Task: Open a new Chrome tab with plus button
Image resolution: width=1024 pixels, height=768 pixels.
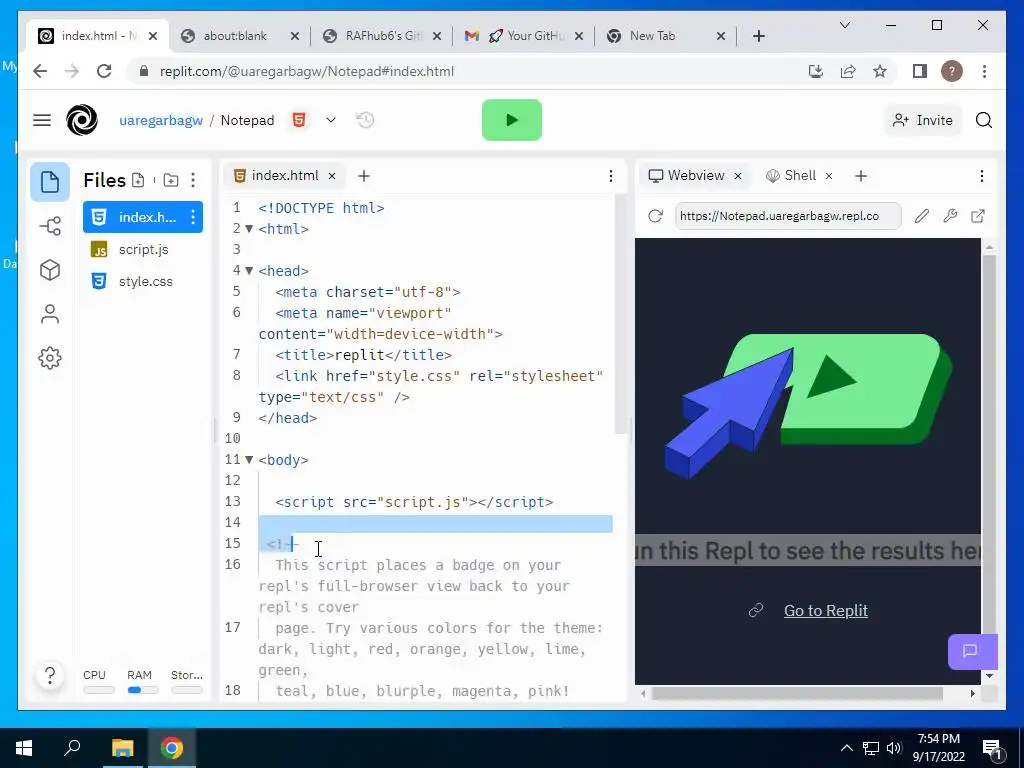Action: click(759, 36)
